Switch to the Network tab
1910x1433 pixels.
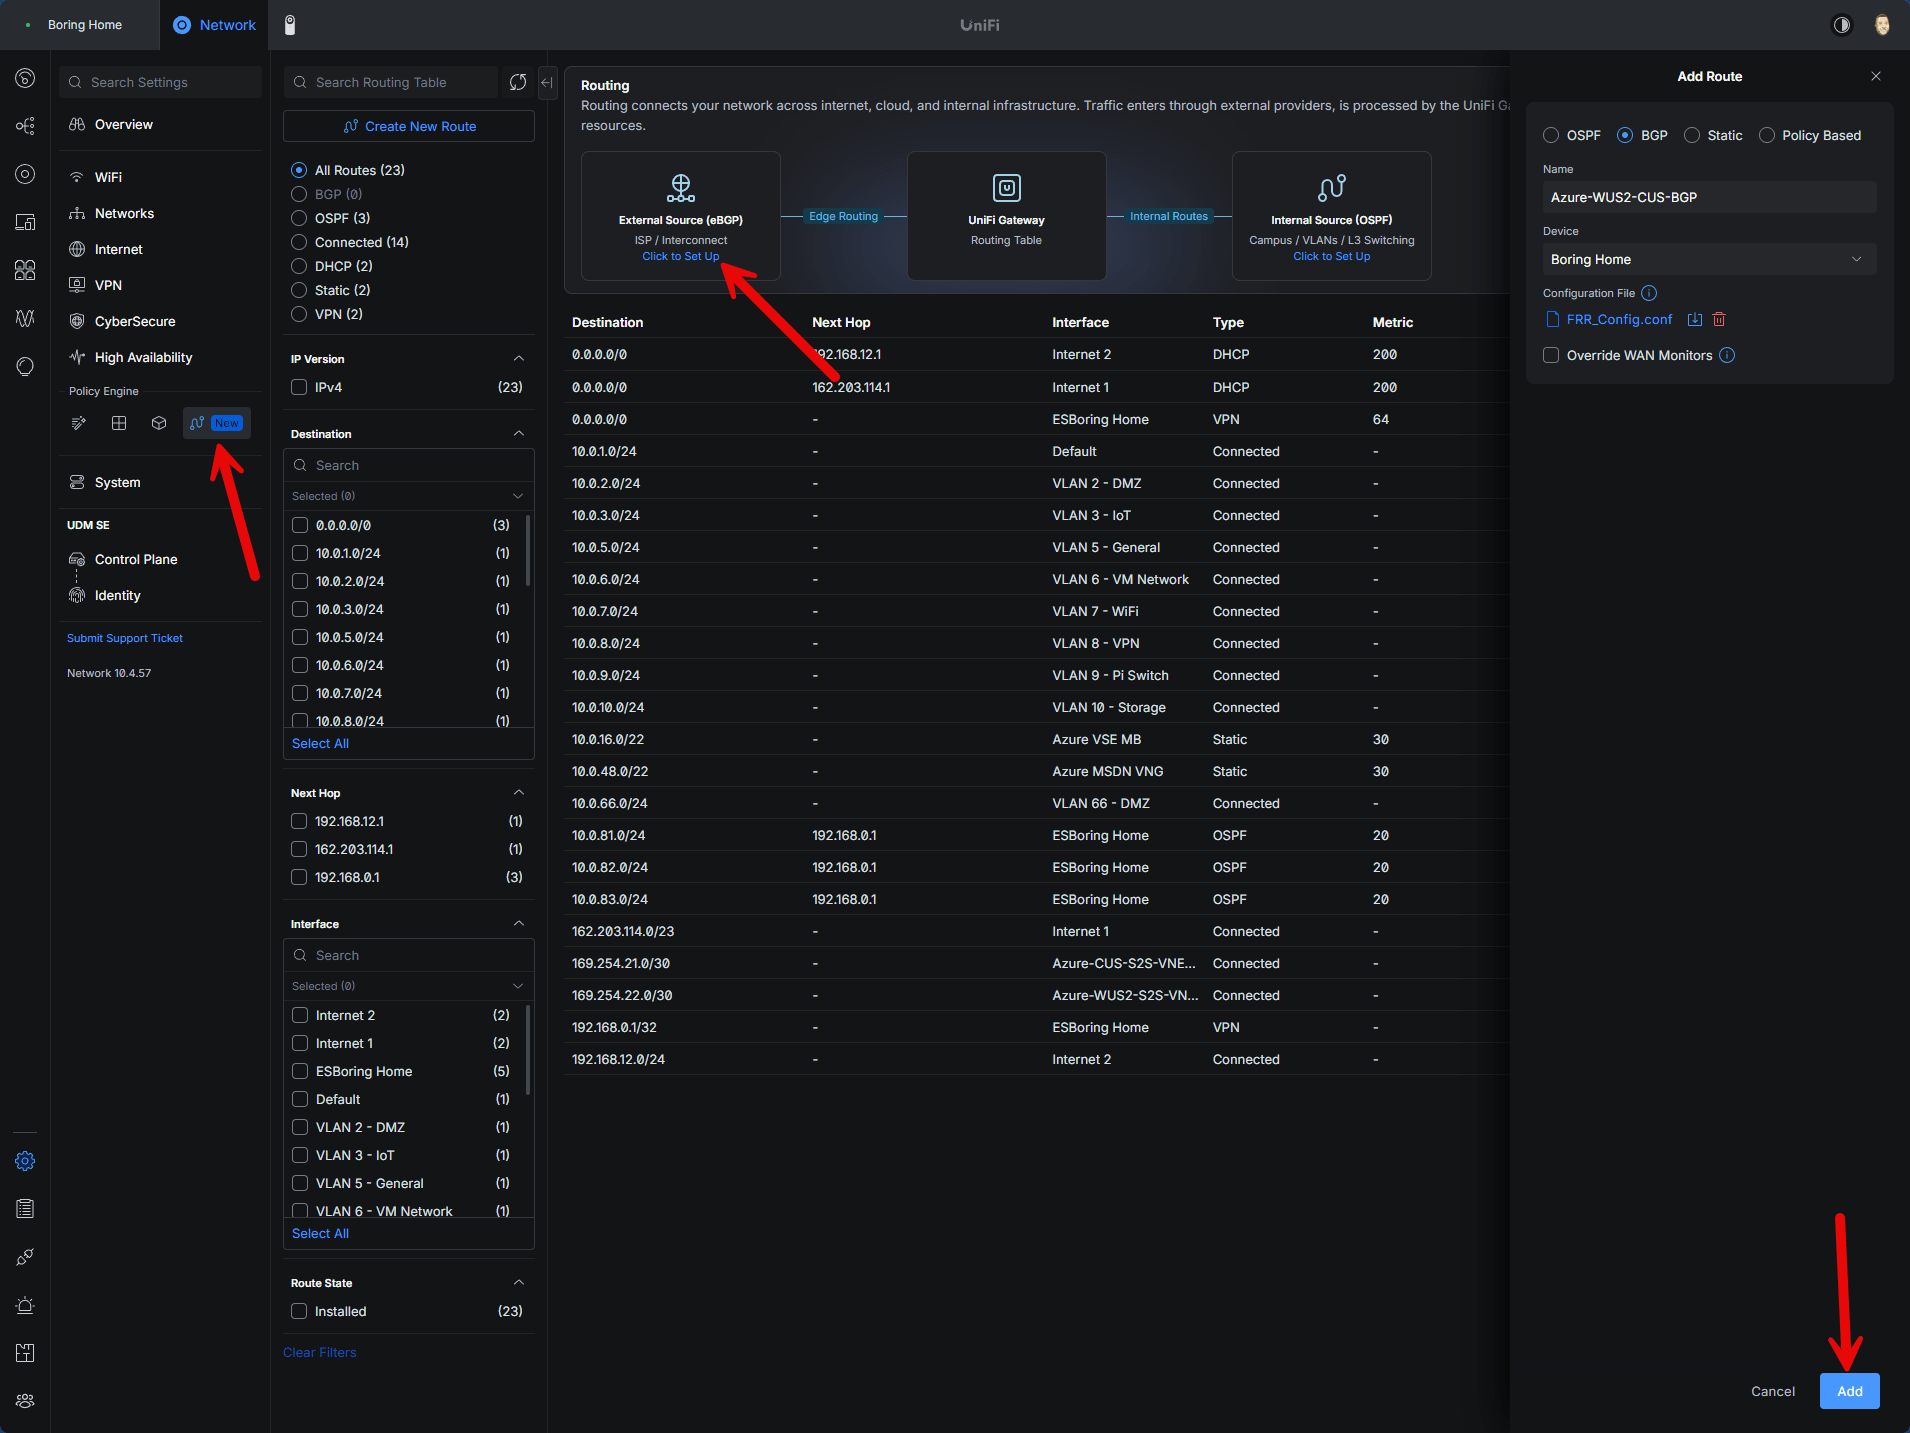215,25
